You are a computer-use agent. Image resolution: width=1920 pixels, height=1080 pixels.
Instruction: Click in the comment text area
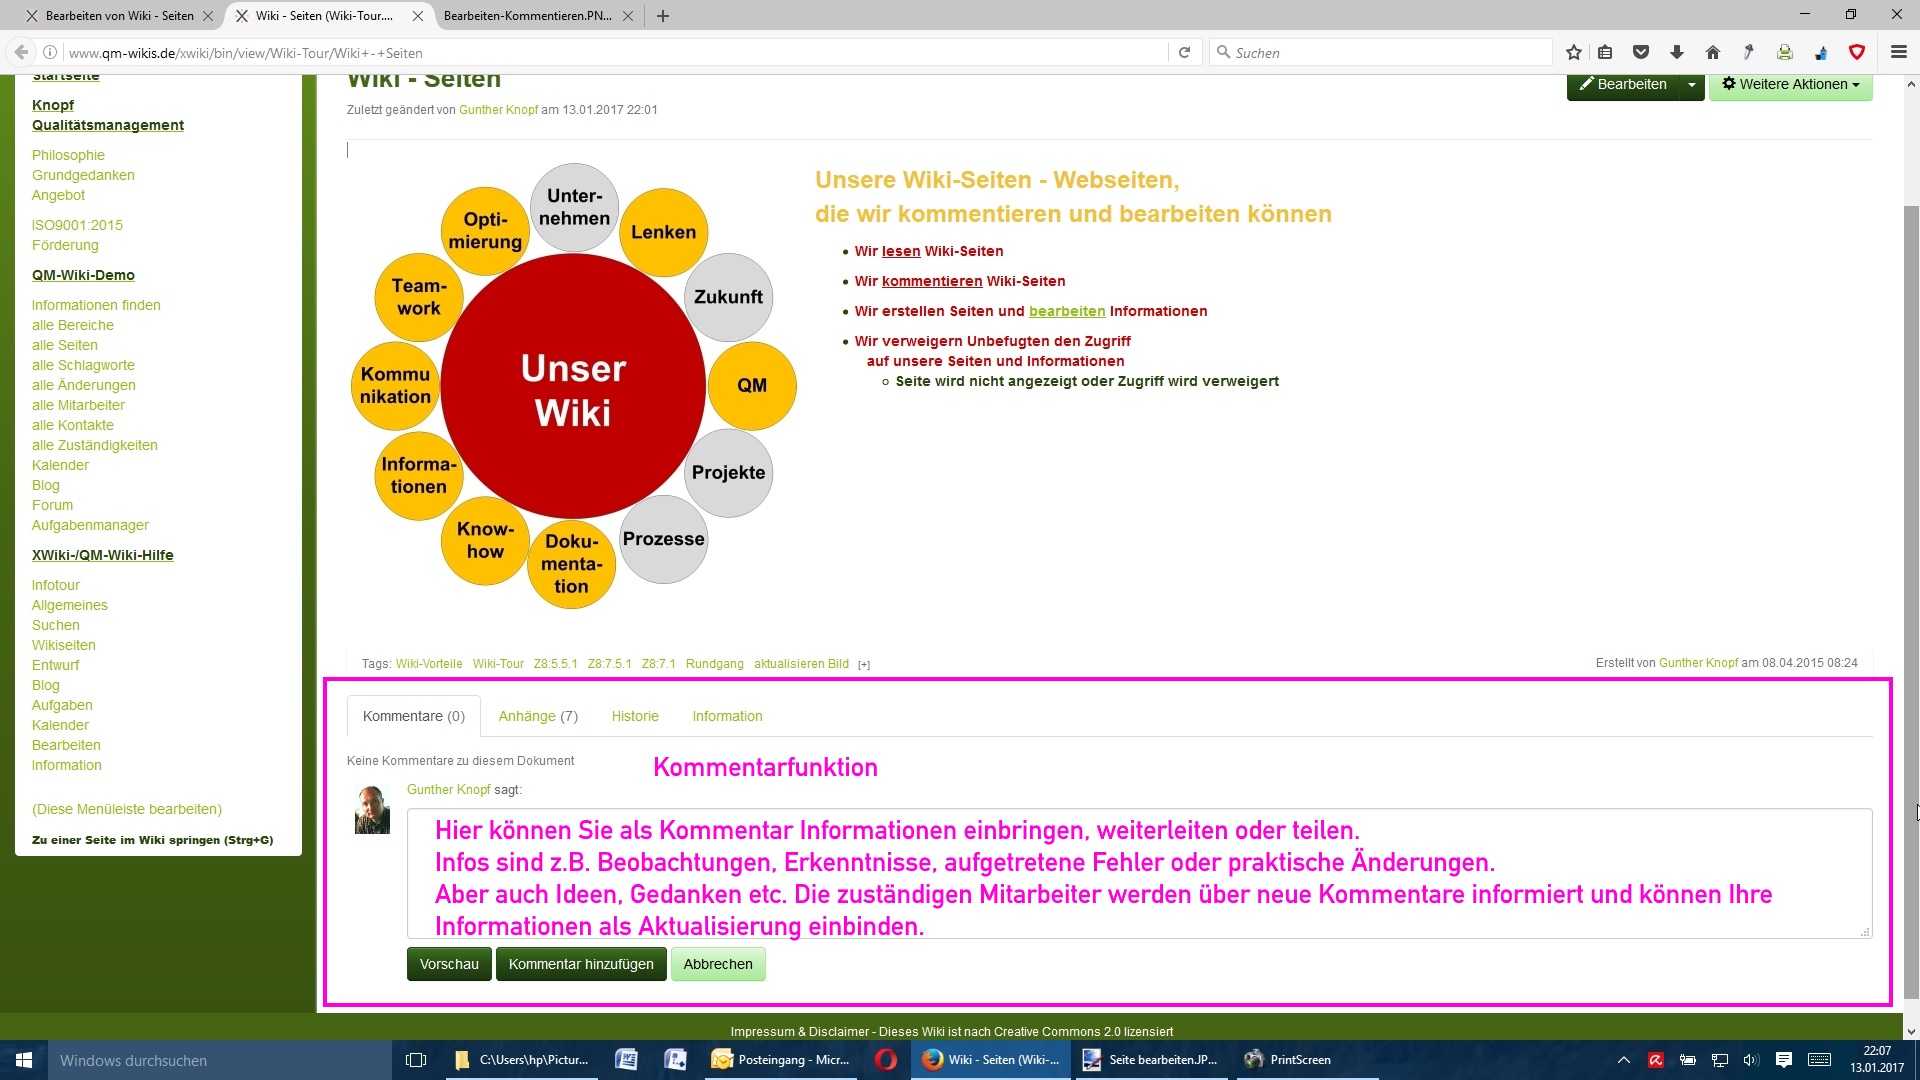[x=1138, y=873]
